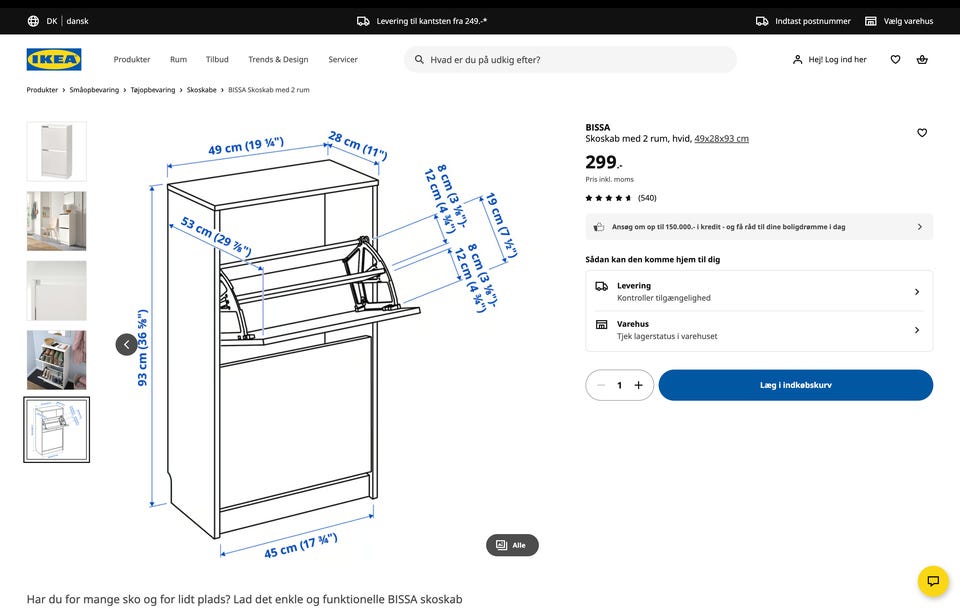Viewport: 960px width, 608px height.
Task: Click the delivery truck icon in top banner
Action: coord(363,21)
